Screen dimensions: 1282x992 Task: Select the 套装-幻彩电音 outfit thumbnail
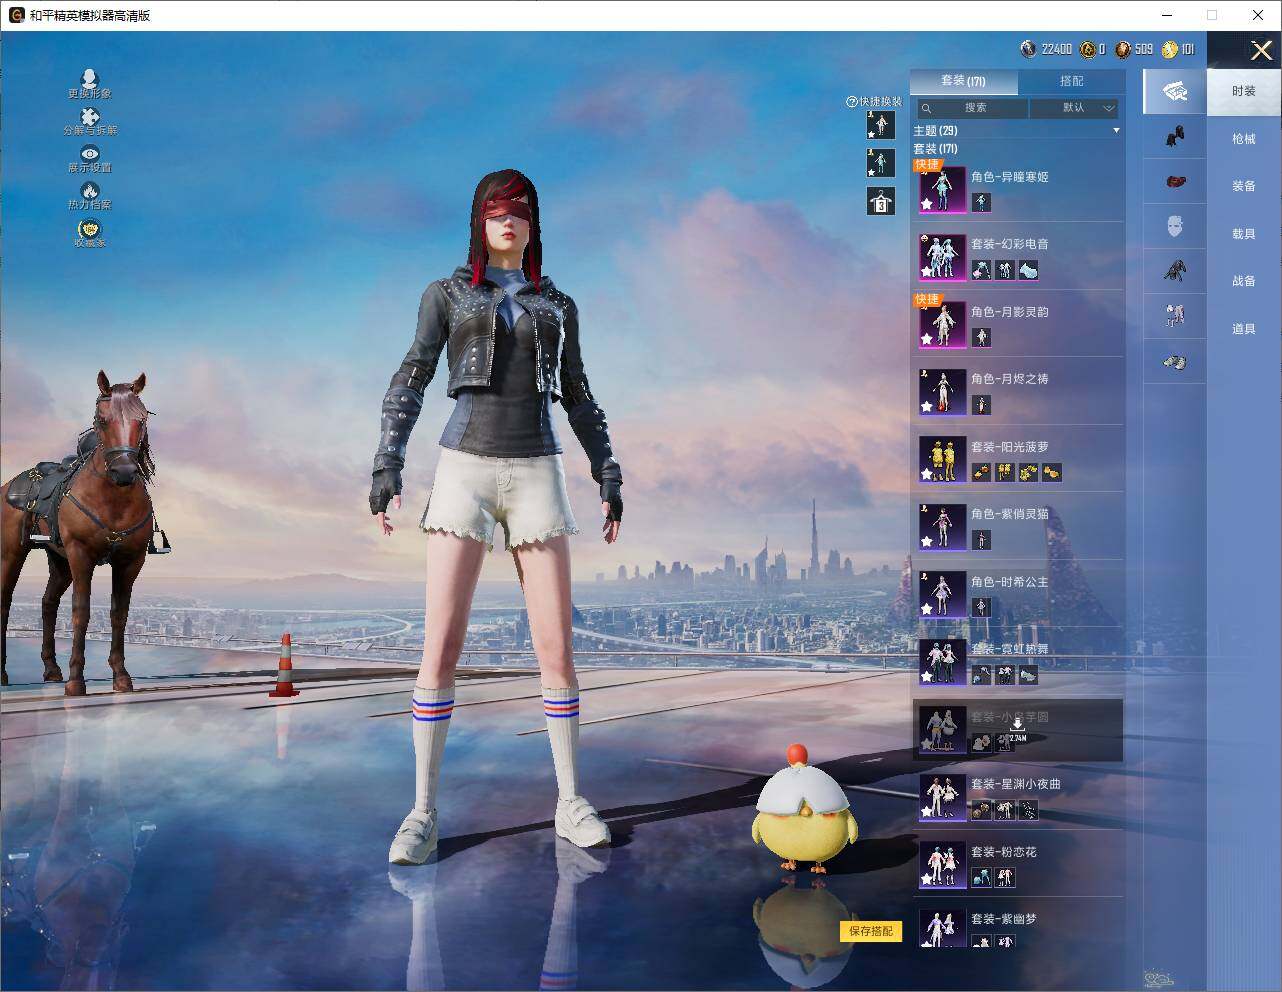[943, 258]
